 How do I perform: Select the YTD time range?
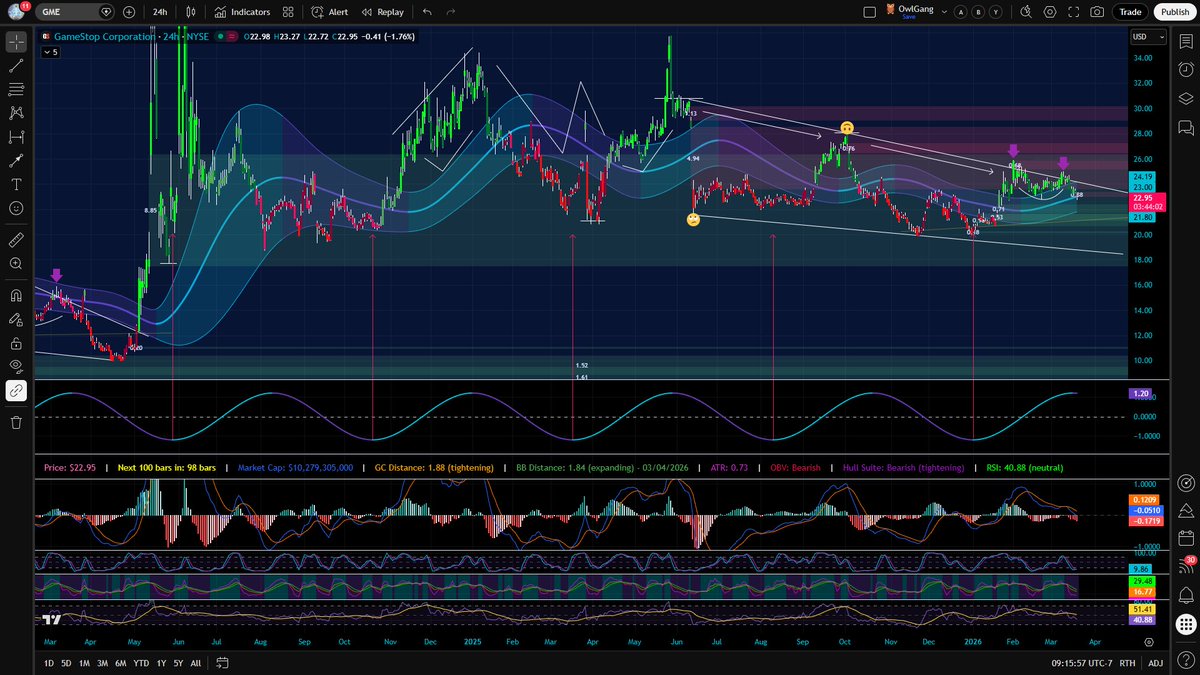(141, 663)
